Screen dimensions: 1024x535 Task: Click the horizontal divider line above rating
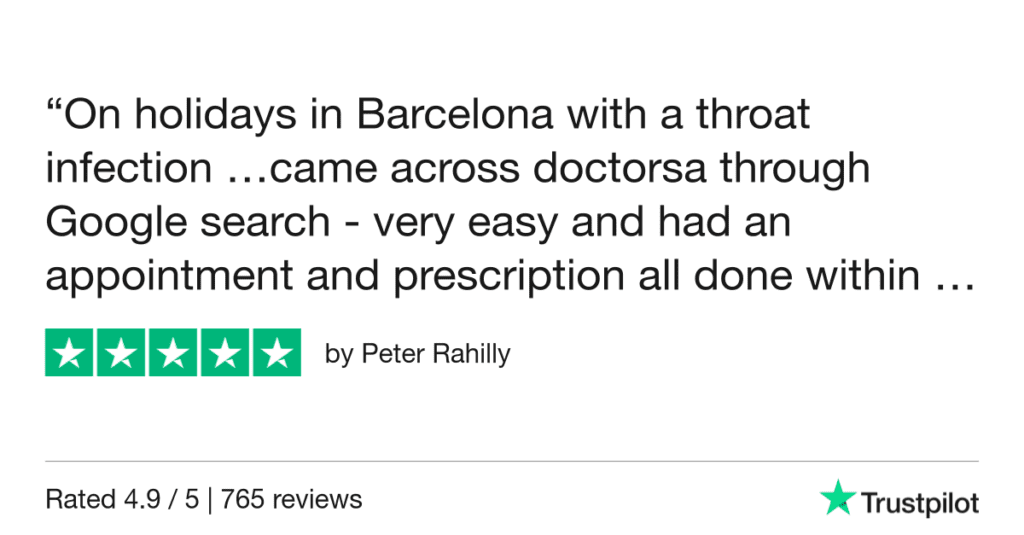tap(512, 462)
